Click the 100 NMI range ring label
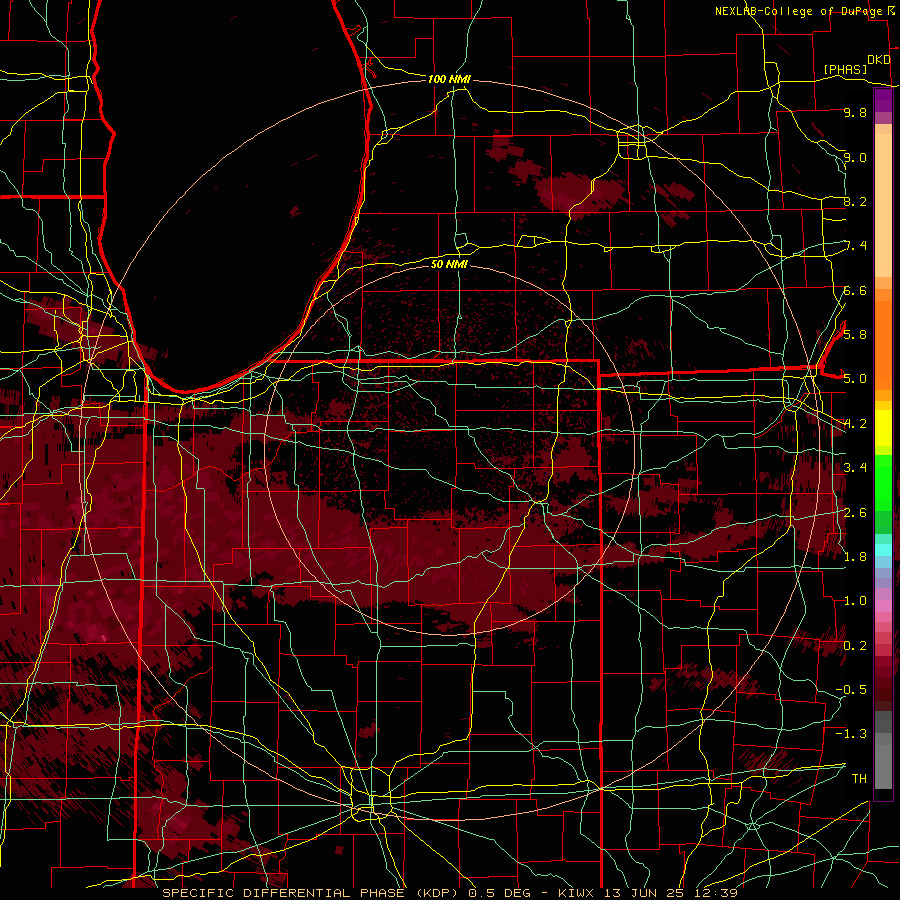Viewport: 900px width, 900px height. (x=449, y=79)
